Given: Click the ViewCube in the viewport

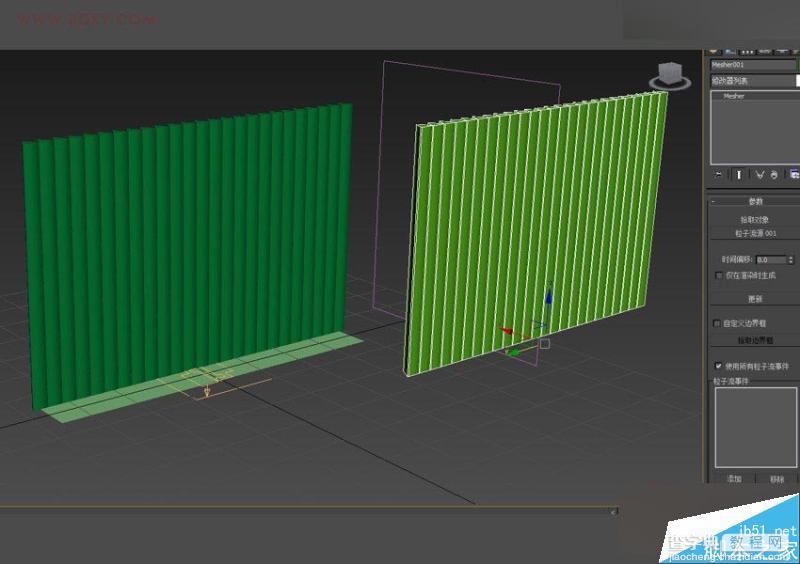Looking at the screenshot, I should 670,77.
